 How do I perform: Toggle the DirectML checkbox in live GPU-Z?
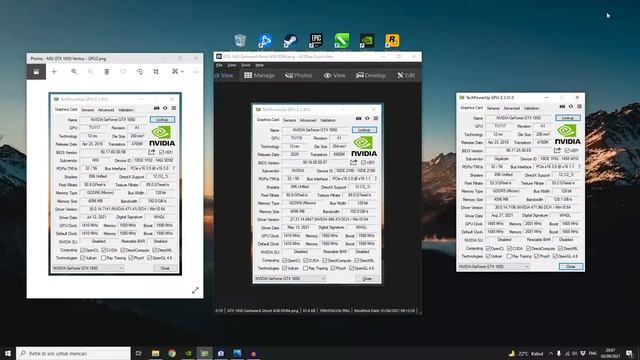click(560, 248)
